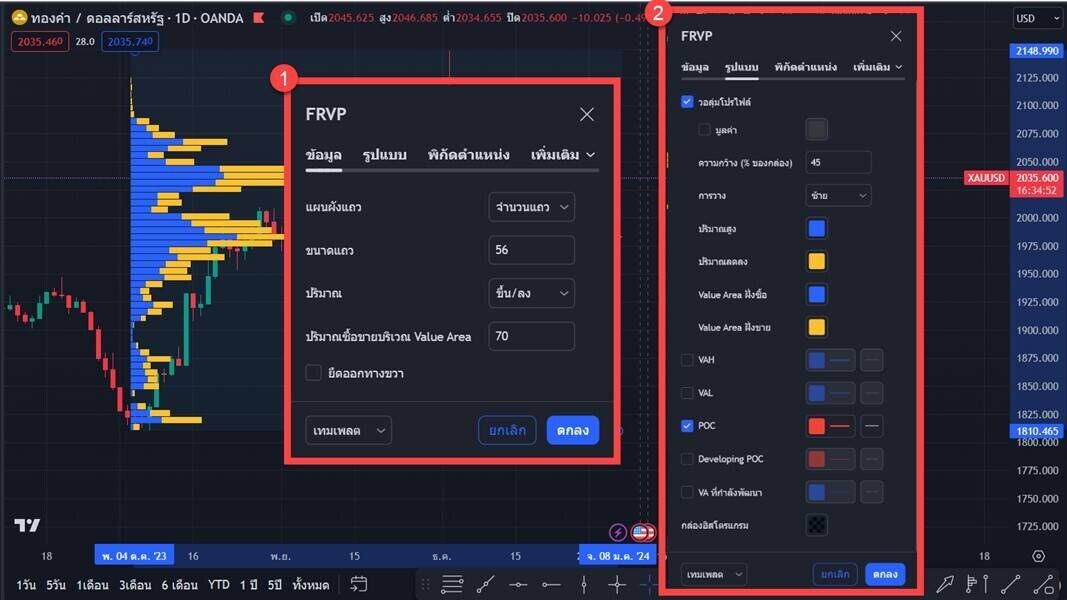Change Value Area ฝั่งขาย yellow swatch
The height and width of the screenshot is (600, 1067).
(817, 327)
